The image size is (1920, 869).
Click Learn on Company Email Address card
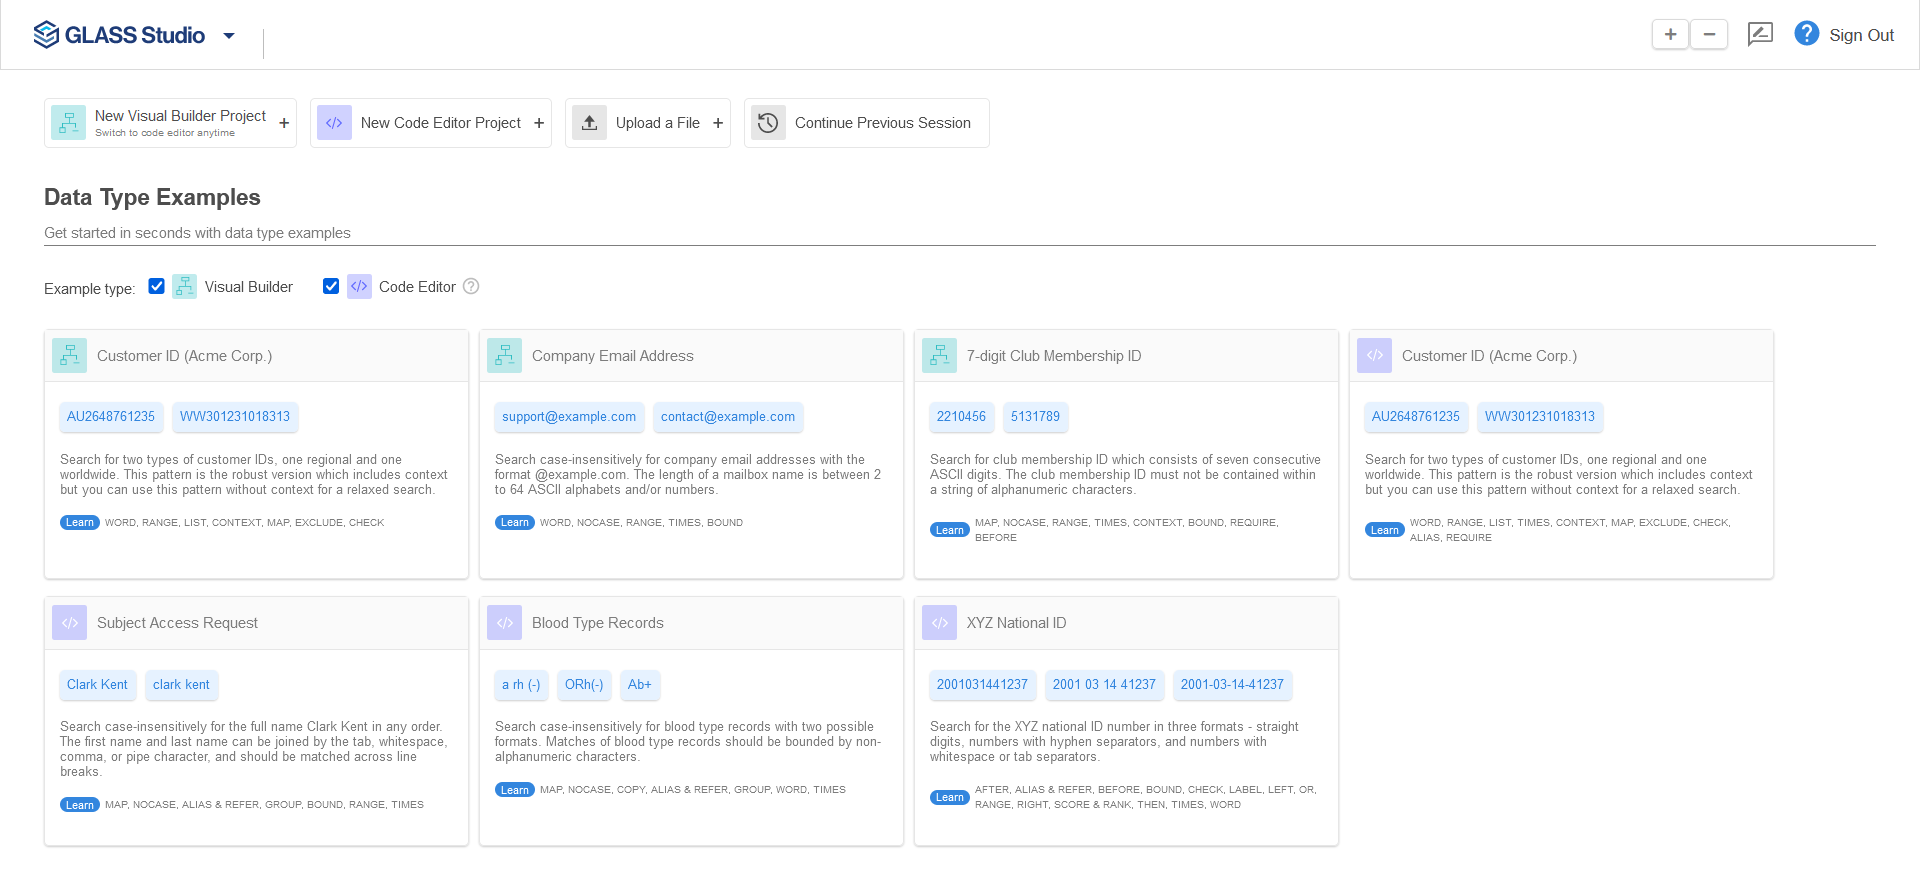(514, 523)
